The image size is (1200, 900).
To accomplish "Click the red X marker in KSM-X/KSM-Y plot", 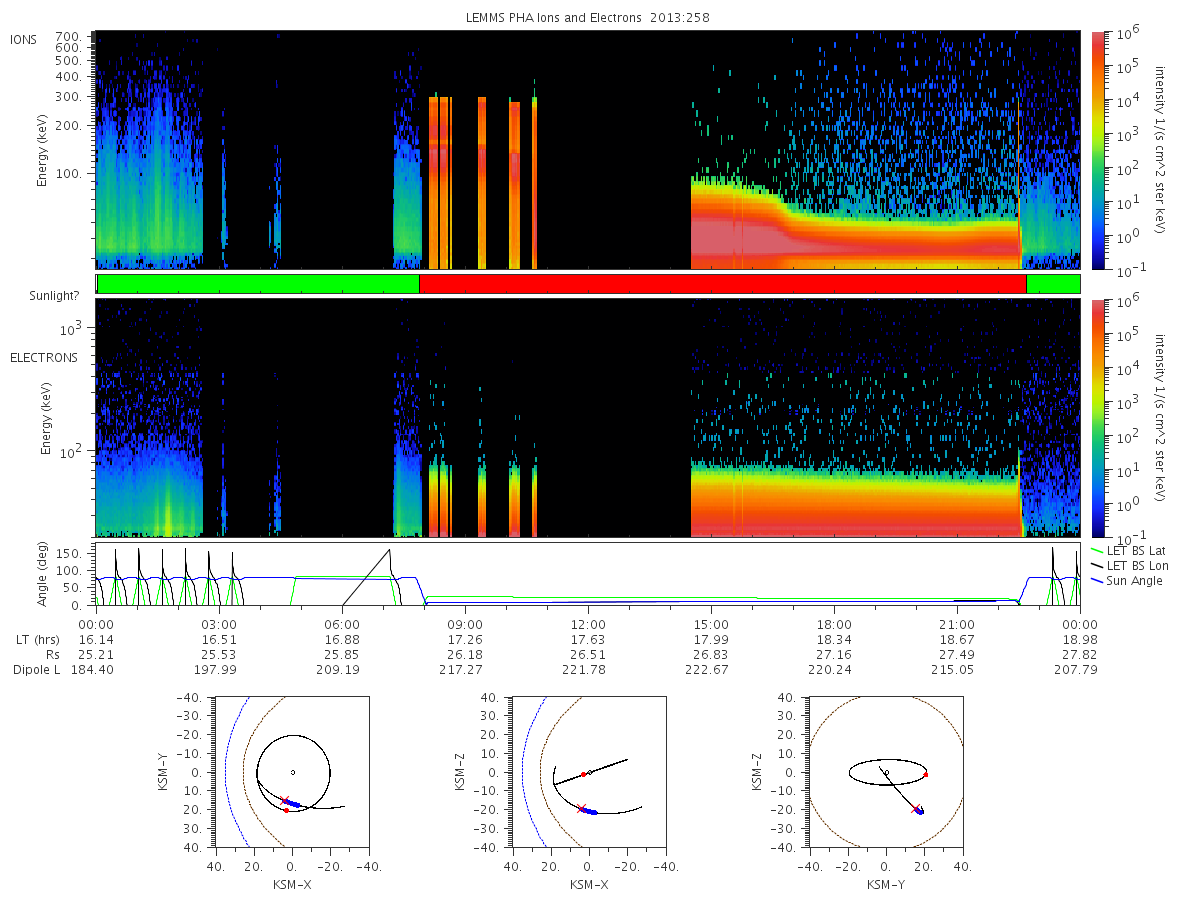I will point(284,801).
